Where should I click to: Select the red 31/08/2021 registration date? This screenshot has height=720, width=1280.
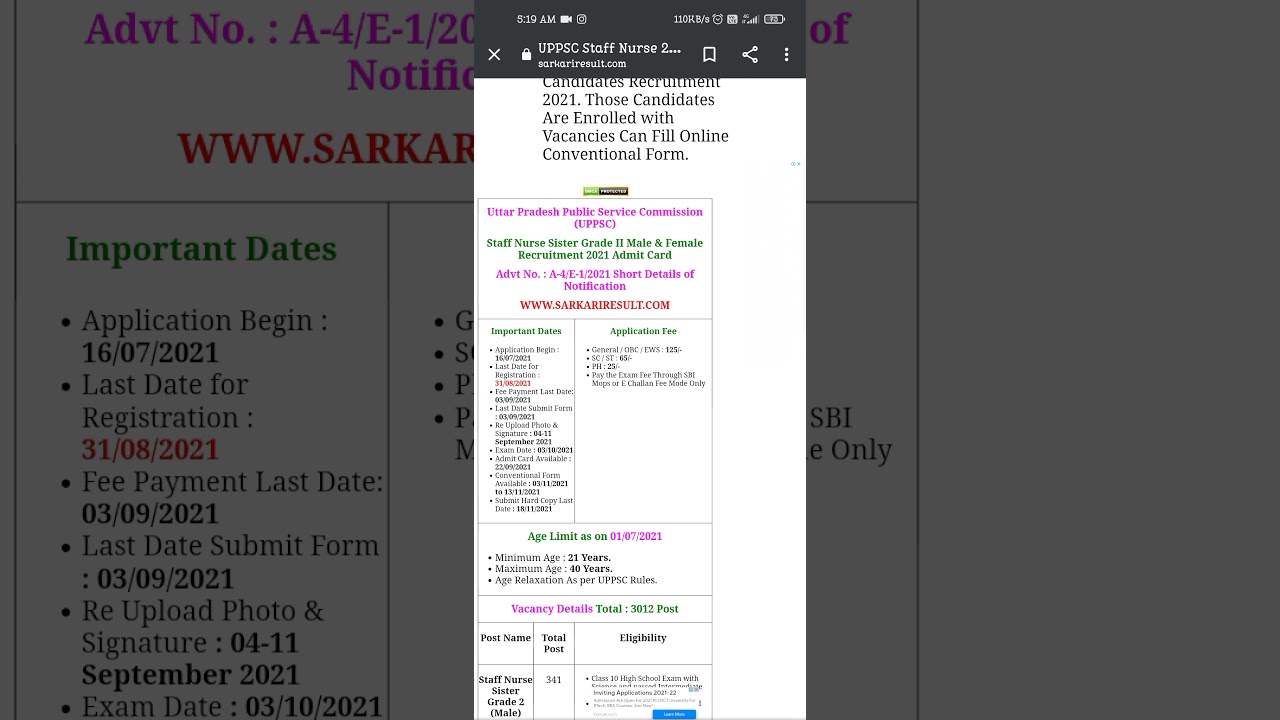click(513, 383)
